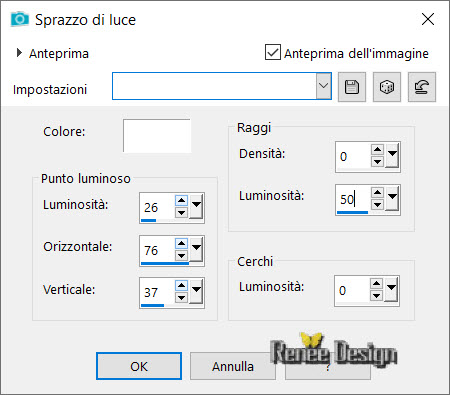Open Verticale slider popup arrow

[197, 291]
